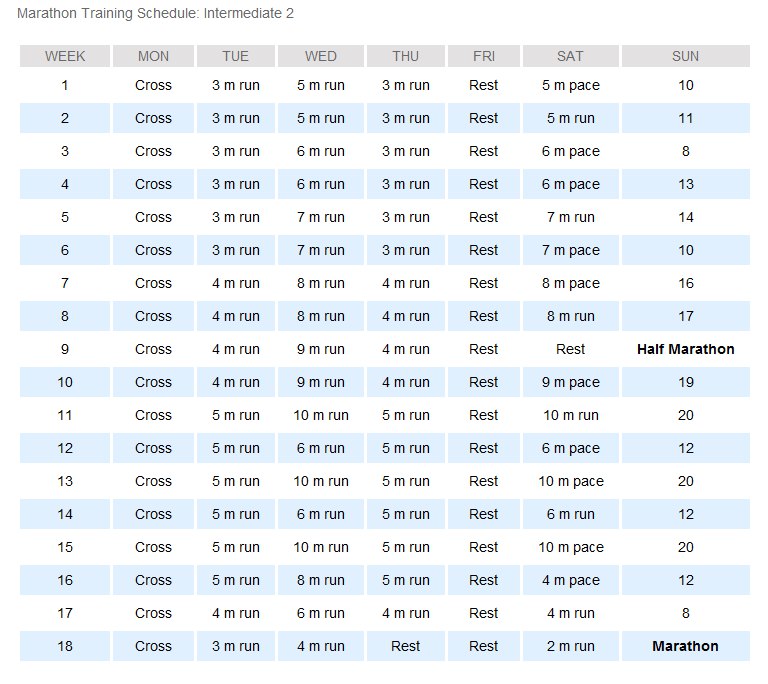Screen dimensions: 768x684
Task: Click Wednesday's '10 m run' in week 11
Action: pyautogui.click(x=321, y=415)
